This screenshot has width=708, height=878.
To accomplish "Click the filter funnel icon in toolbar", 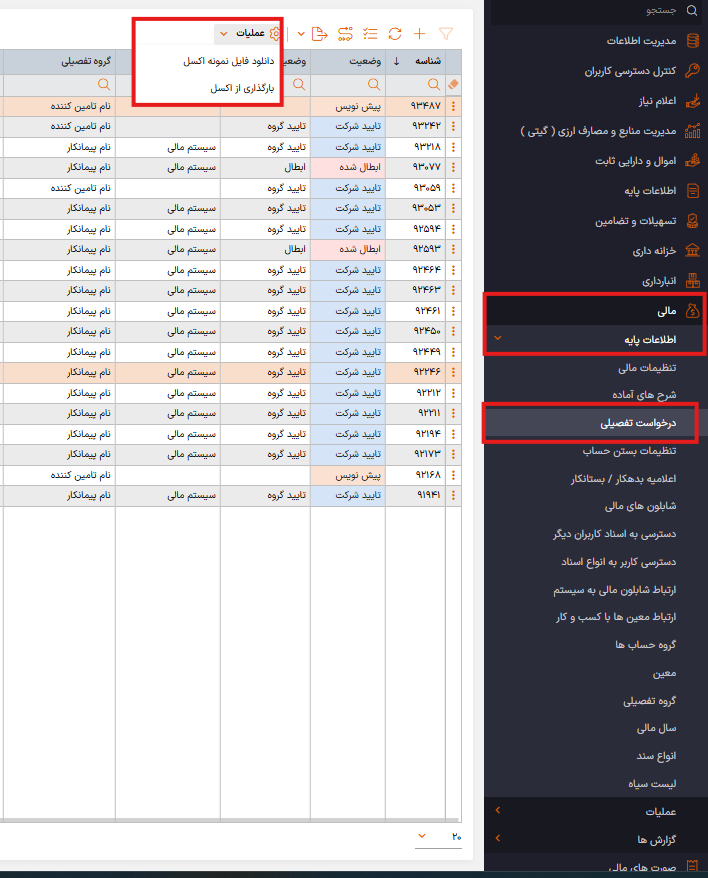I will pyautogui.click(x=446, y=33).
